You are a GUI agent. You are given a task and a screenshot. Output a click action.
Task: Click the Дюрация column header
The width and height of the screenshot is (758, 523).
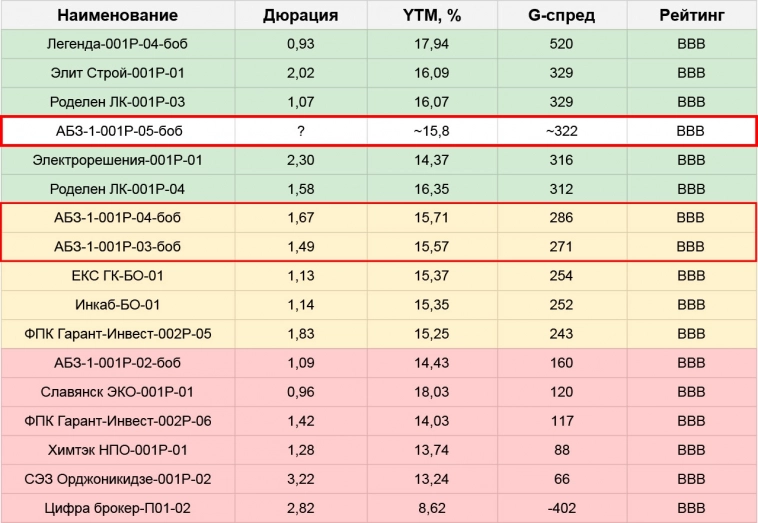[x=300, y=15]
